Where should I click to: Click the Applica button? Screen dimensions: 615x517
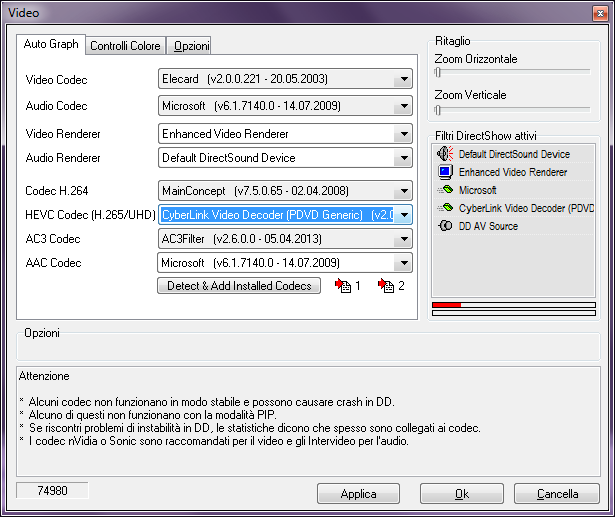pos(358,493)
